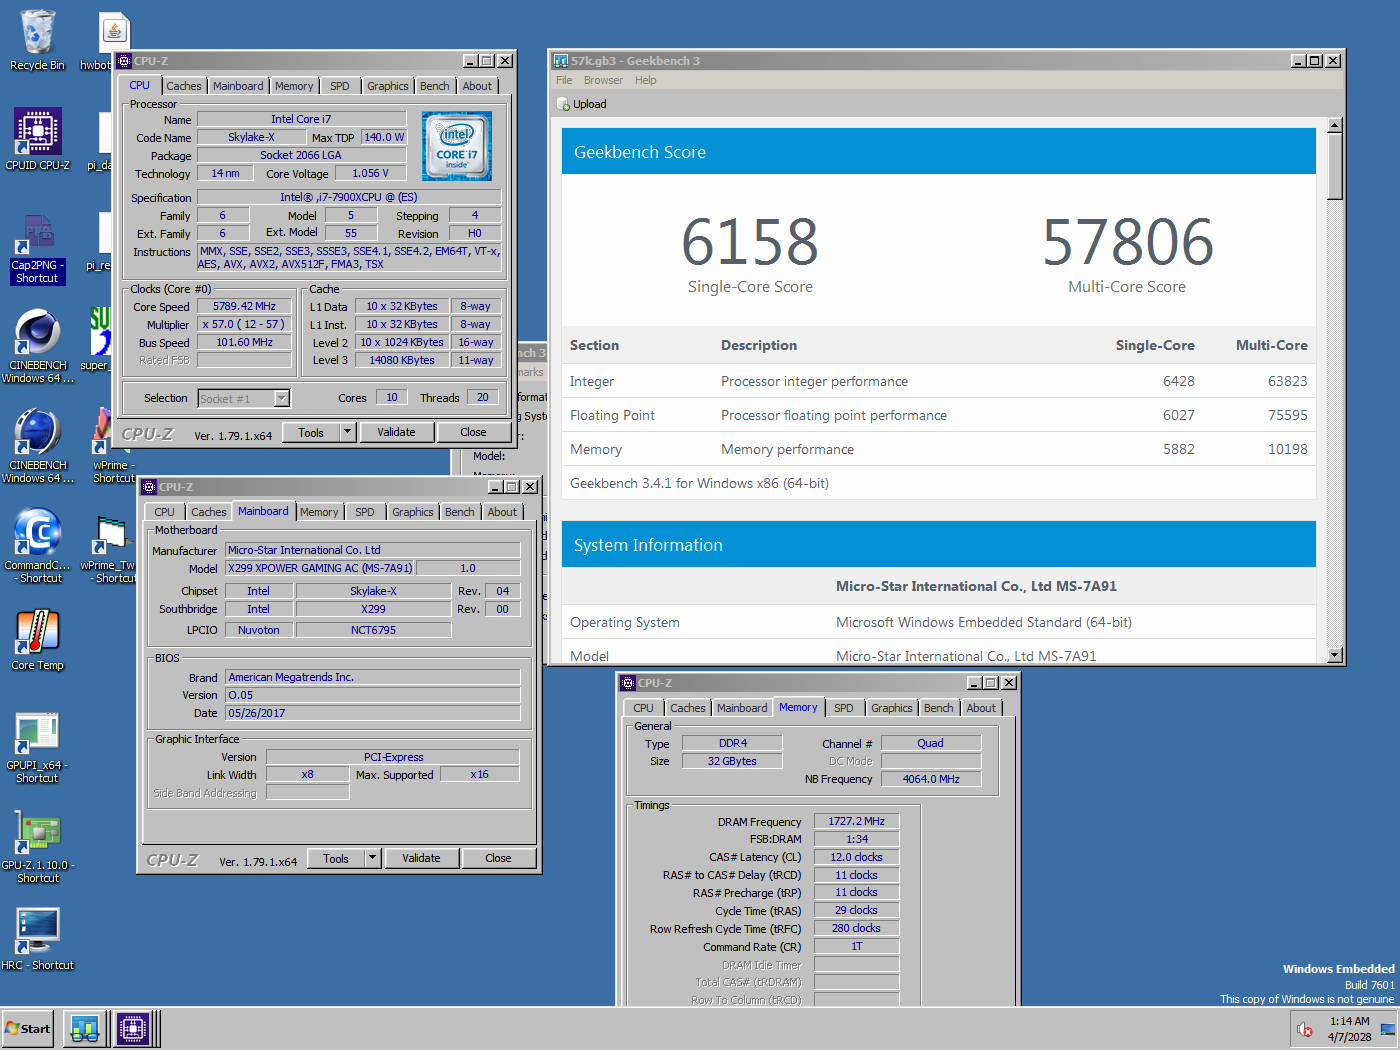Switch to Caches tab in CPU window
The height and width of the screenshot is (1050, 1400).
pos(184,86)
